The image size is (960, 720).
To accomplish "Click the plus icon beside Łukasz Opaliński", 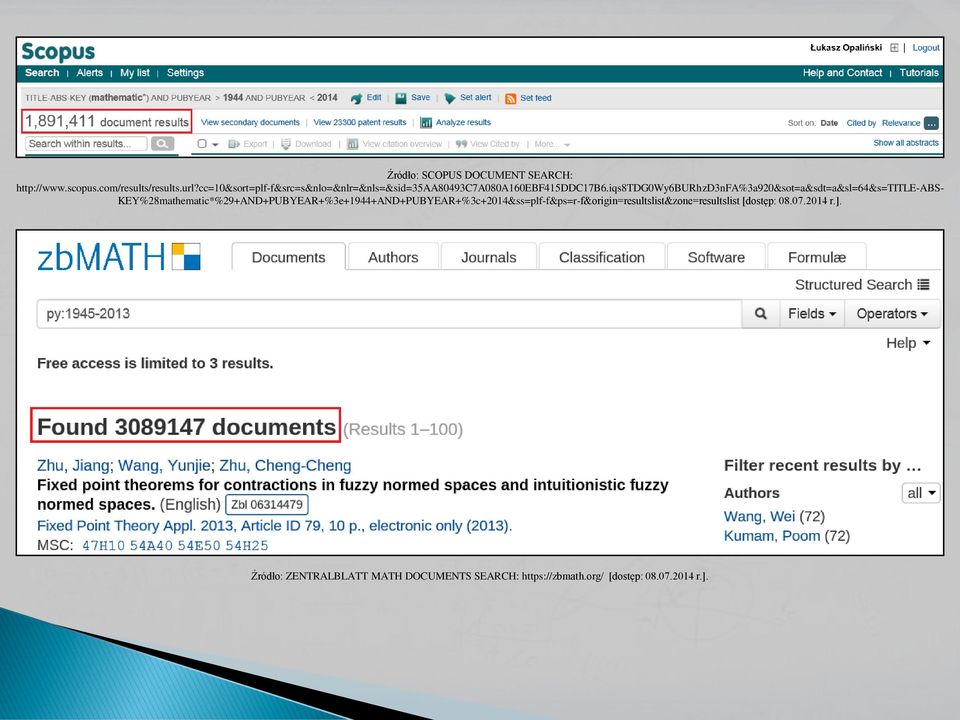I will pos(894,48).
